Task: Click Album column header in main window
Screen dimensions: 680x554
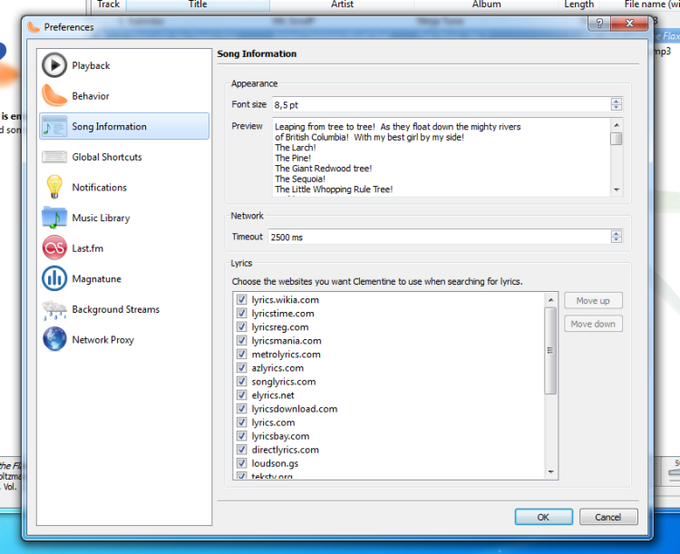Action: click(487, 4)
